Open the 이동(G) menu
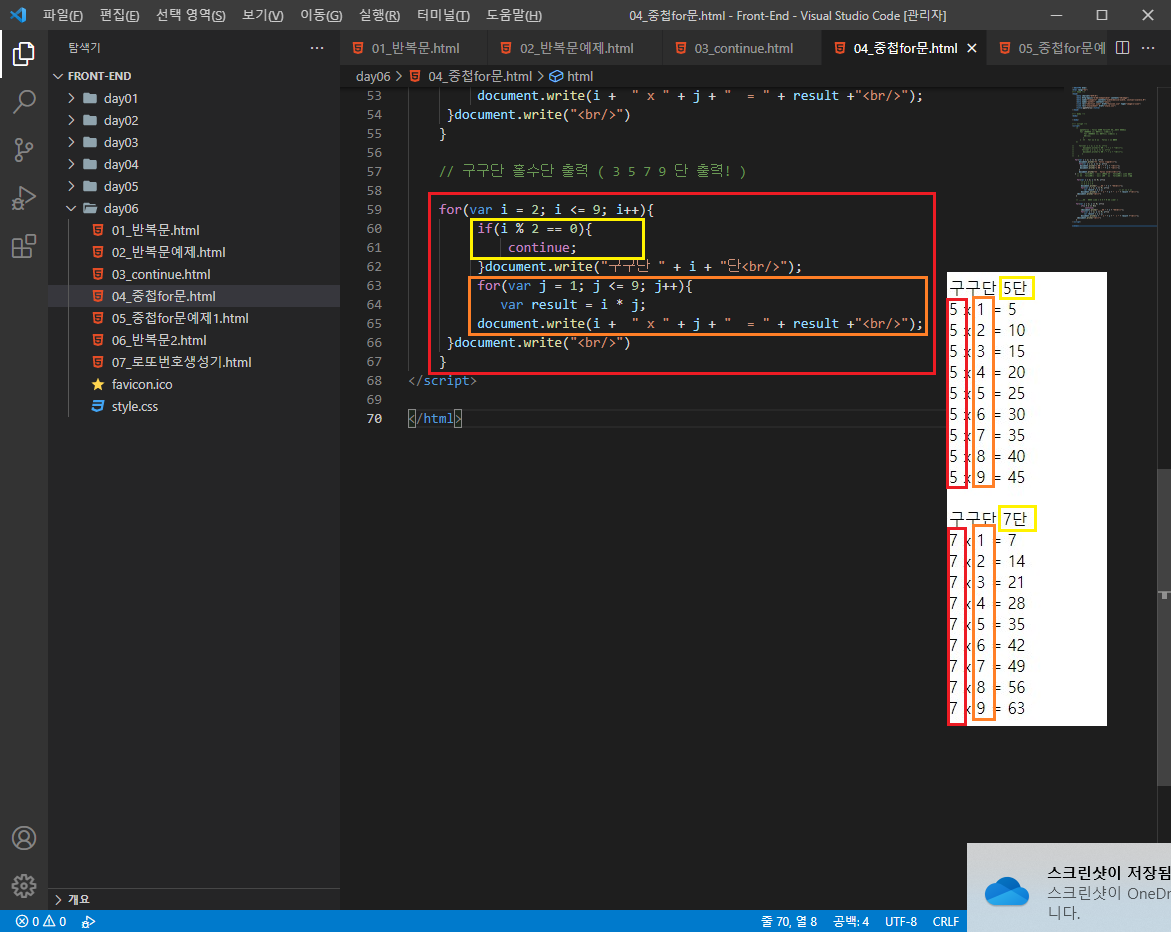Screen dimensions: 1171x932 321,15
